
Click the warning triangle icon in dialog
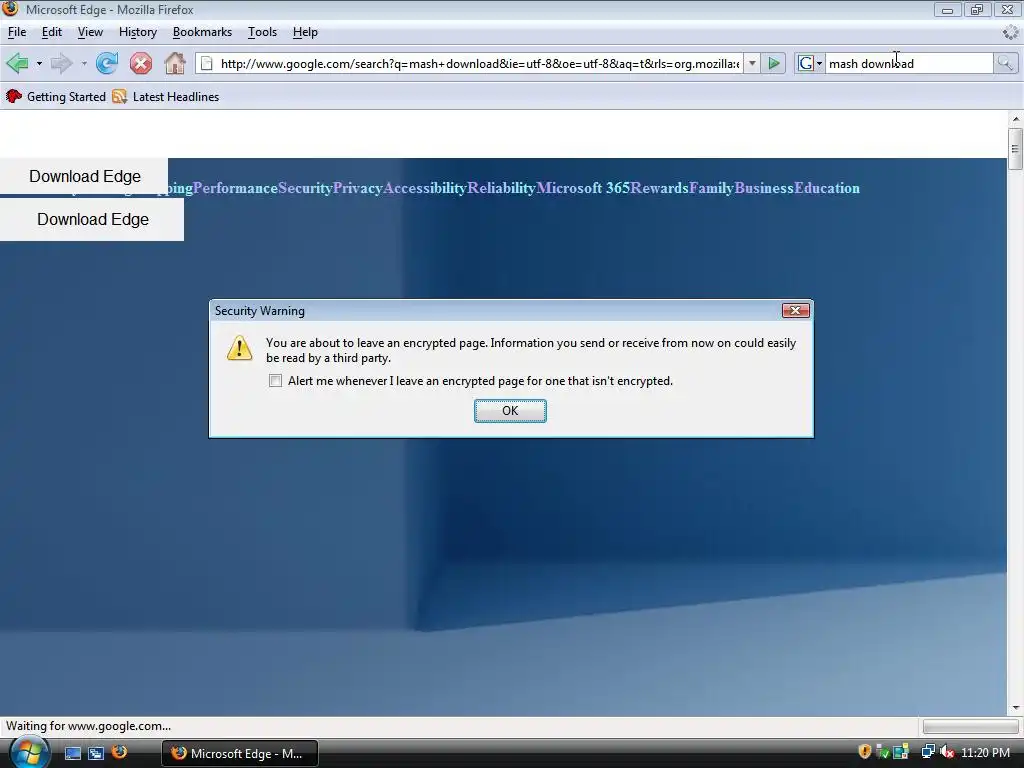(240, 348)
